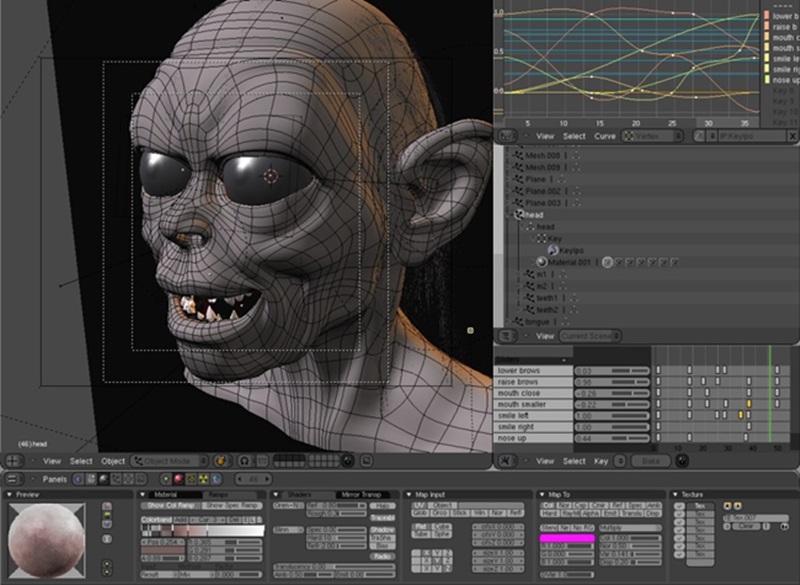The image size is (800, 585).
Task: Toggle the Shadow button in Shaders panel
Action: 382,530
